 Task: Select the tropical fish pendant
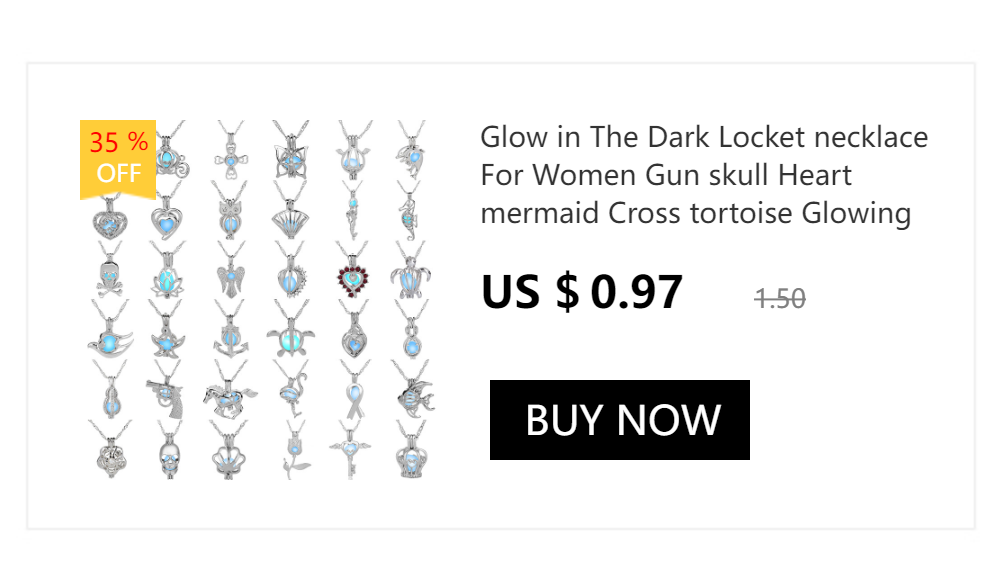[x=413, y=390]
